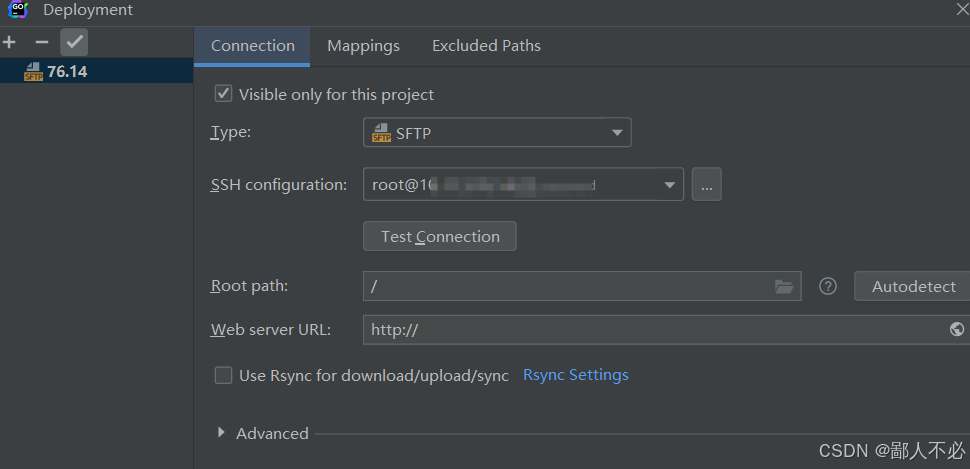This screenshot has height=469, width=970.
Task: Remove the selected deployment server
Action: click(x=41, y=42)
